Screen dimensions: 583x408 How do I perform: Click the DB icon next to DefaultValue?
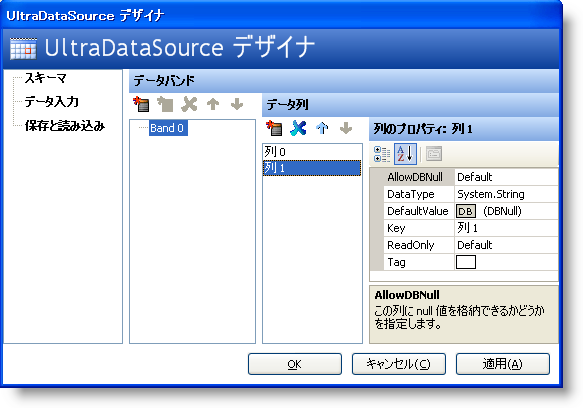pyautogui.click(x=466, y=211)
